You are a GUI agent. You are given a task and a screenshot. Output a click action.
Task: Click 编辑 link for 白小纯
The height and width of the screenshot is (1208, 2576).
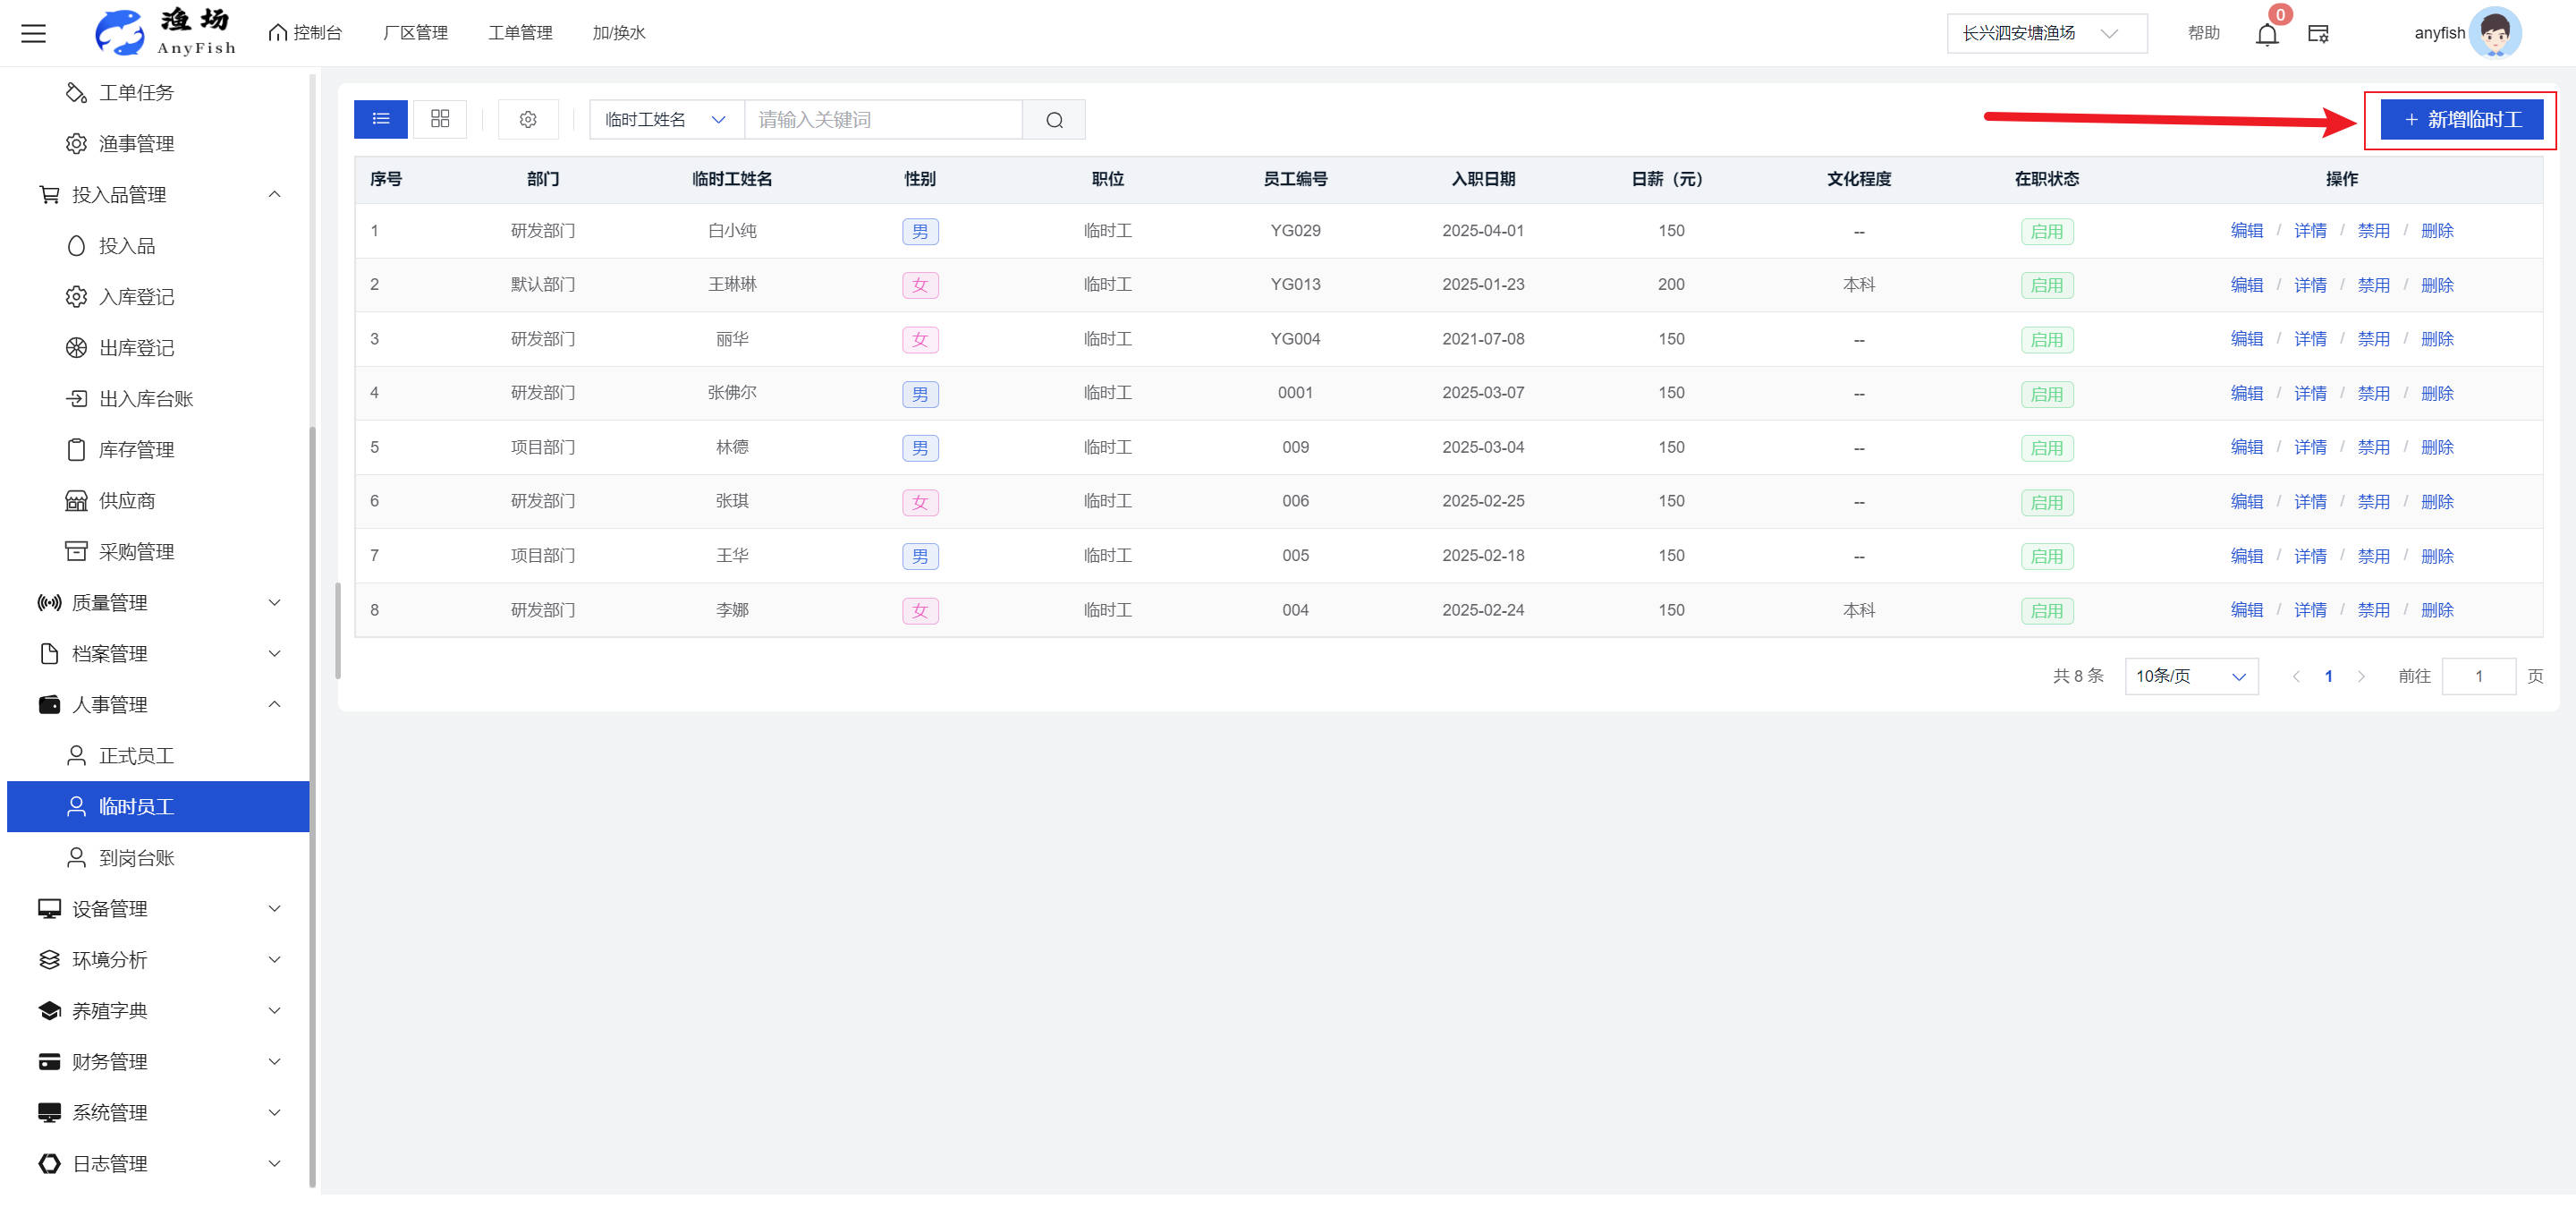coord(2245,231)
